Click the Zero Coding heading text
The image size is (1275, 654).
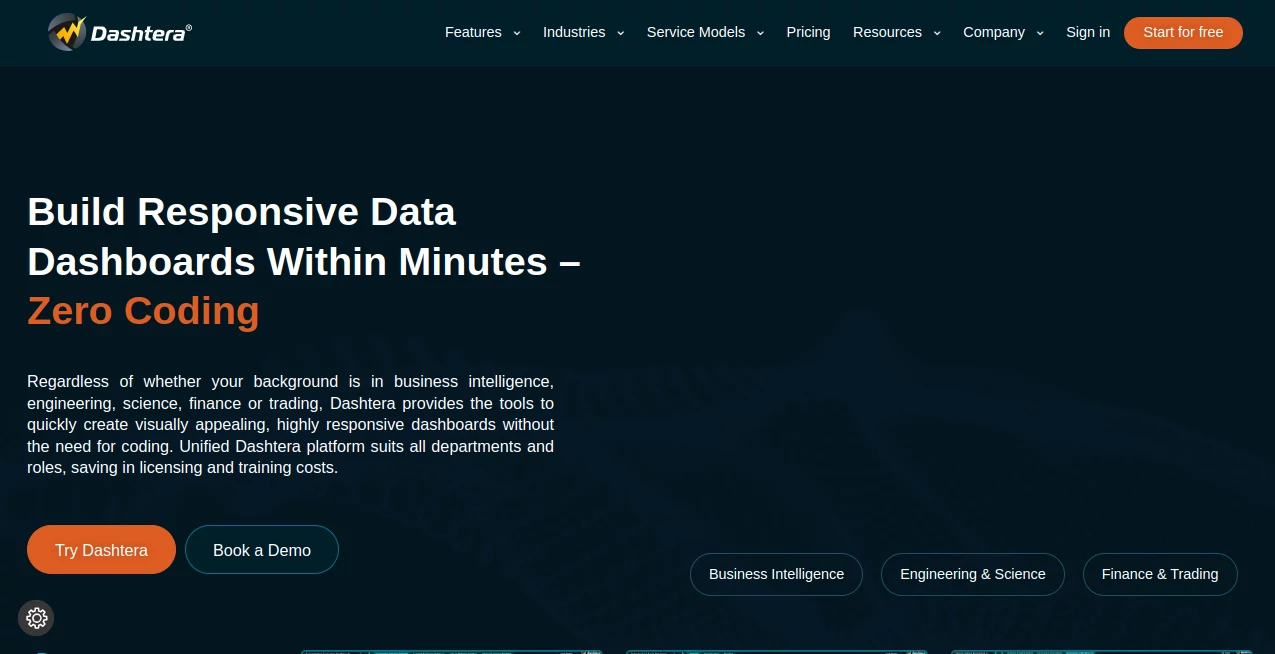coord(143,311)
